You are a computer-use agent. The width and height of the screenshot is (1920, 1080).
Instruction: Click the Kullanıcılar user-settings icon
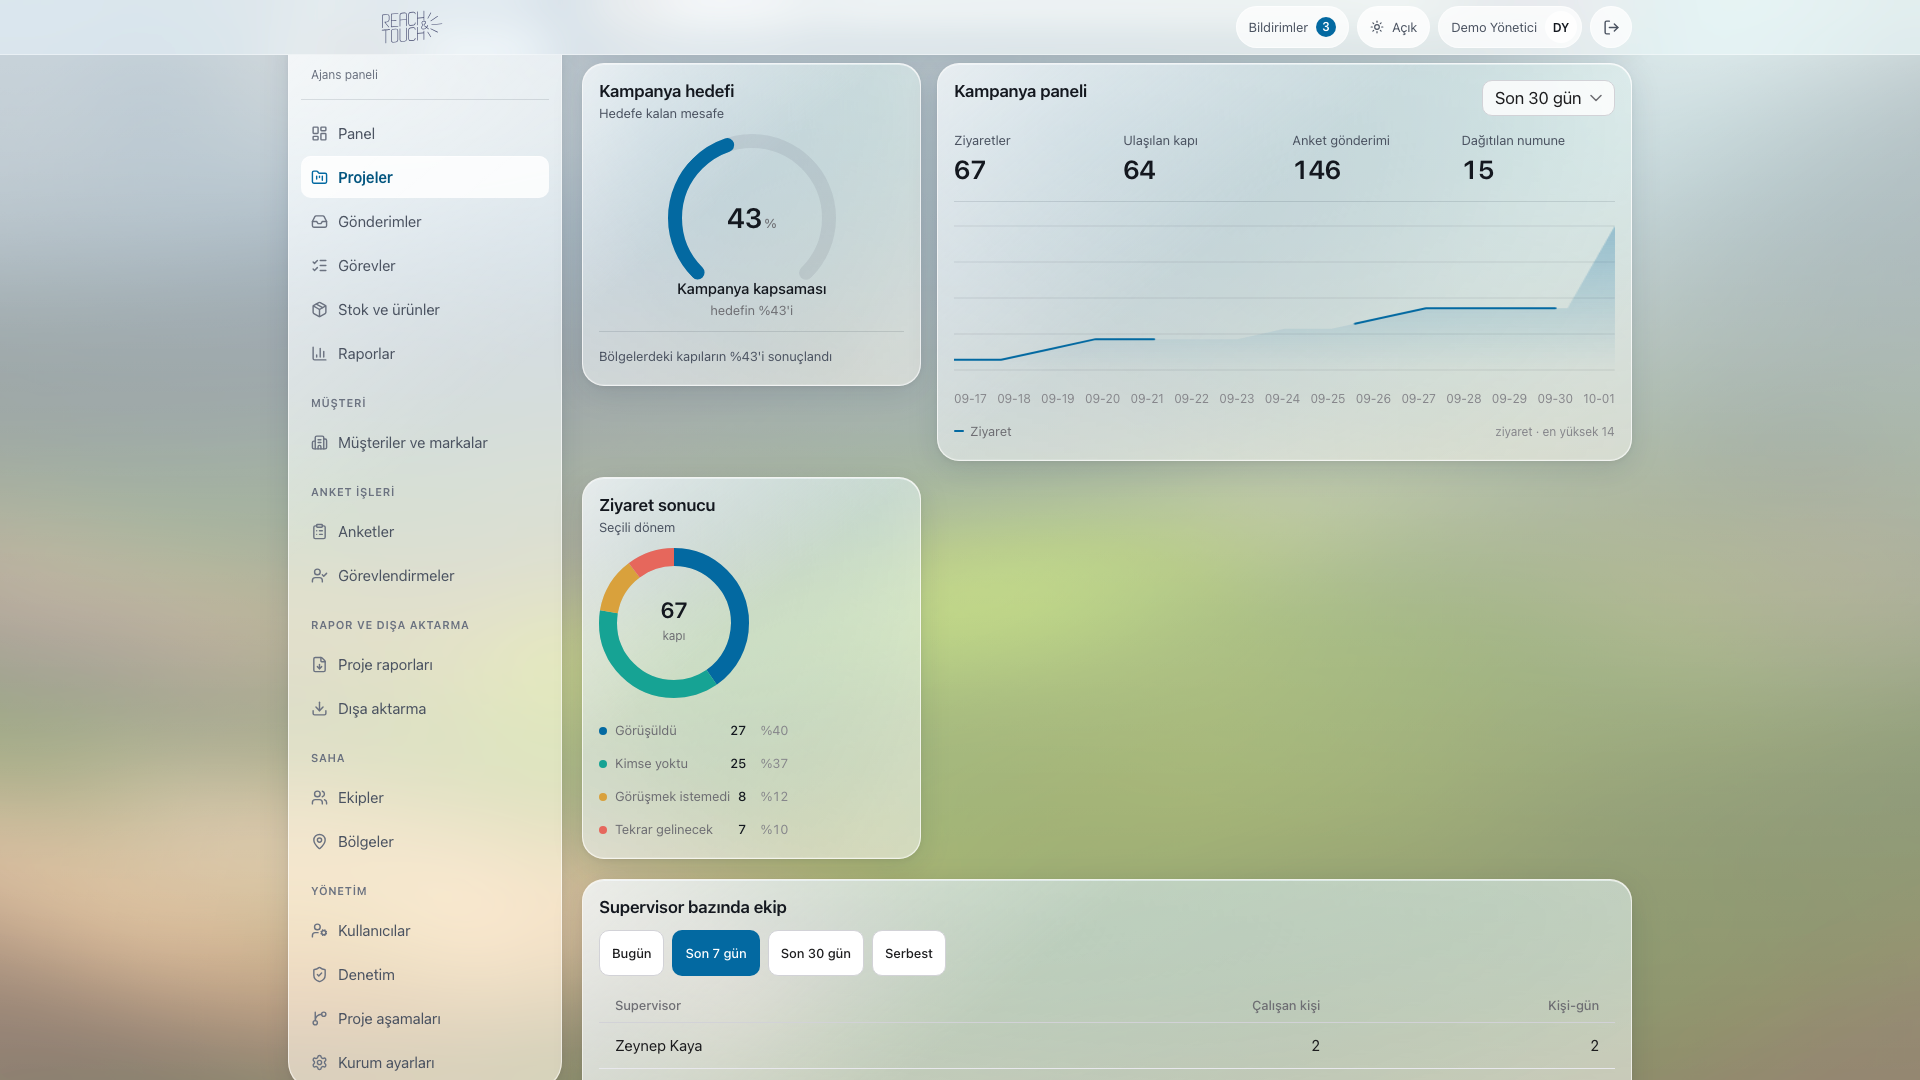(319, 931)
